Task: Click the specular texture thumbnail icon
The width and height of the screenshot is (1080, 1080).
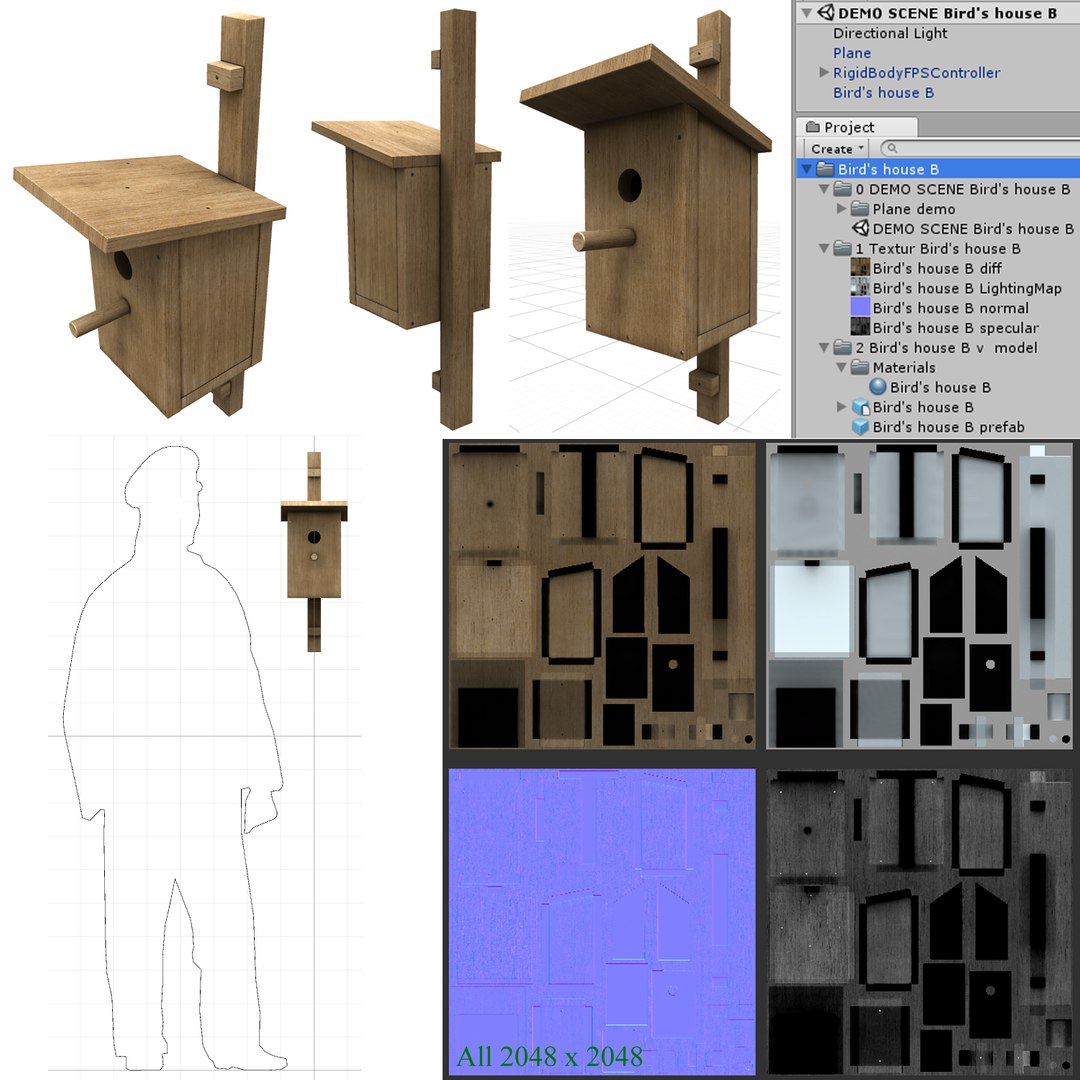Action: click(x=860, y=327)
